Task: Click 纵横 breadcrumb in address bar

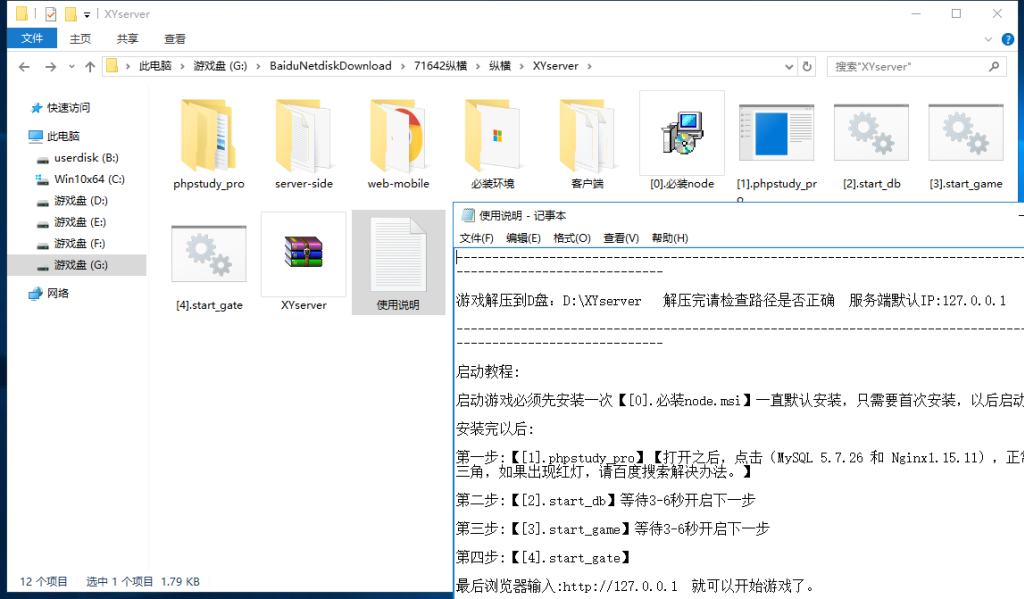Action: pyautogui.click(x=500, y=66)
